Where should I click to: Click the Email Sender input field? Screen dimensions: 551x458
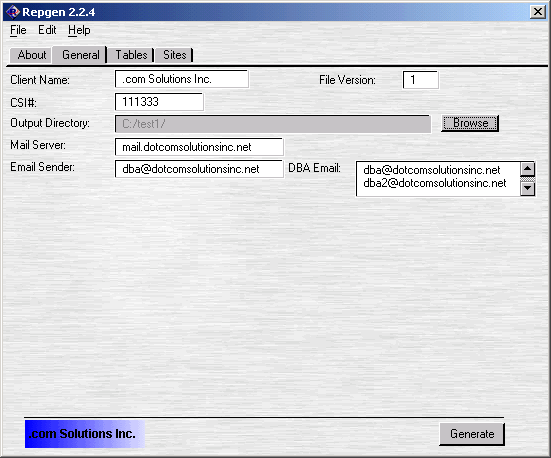pos(199,169)
